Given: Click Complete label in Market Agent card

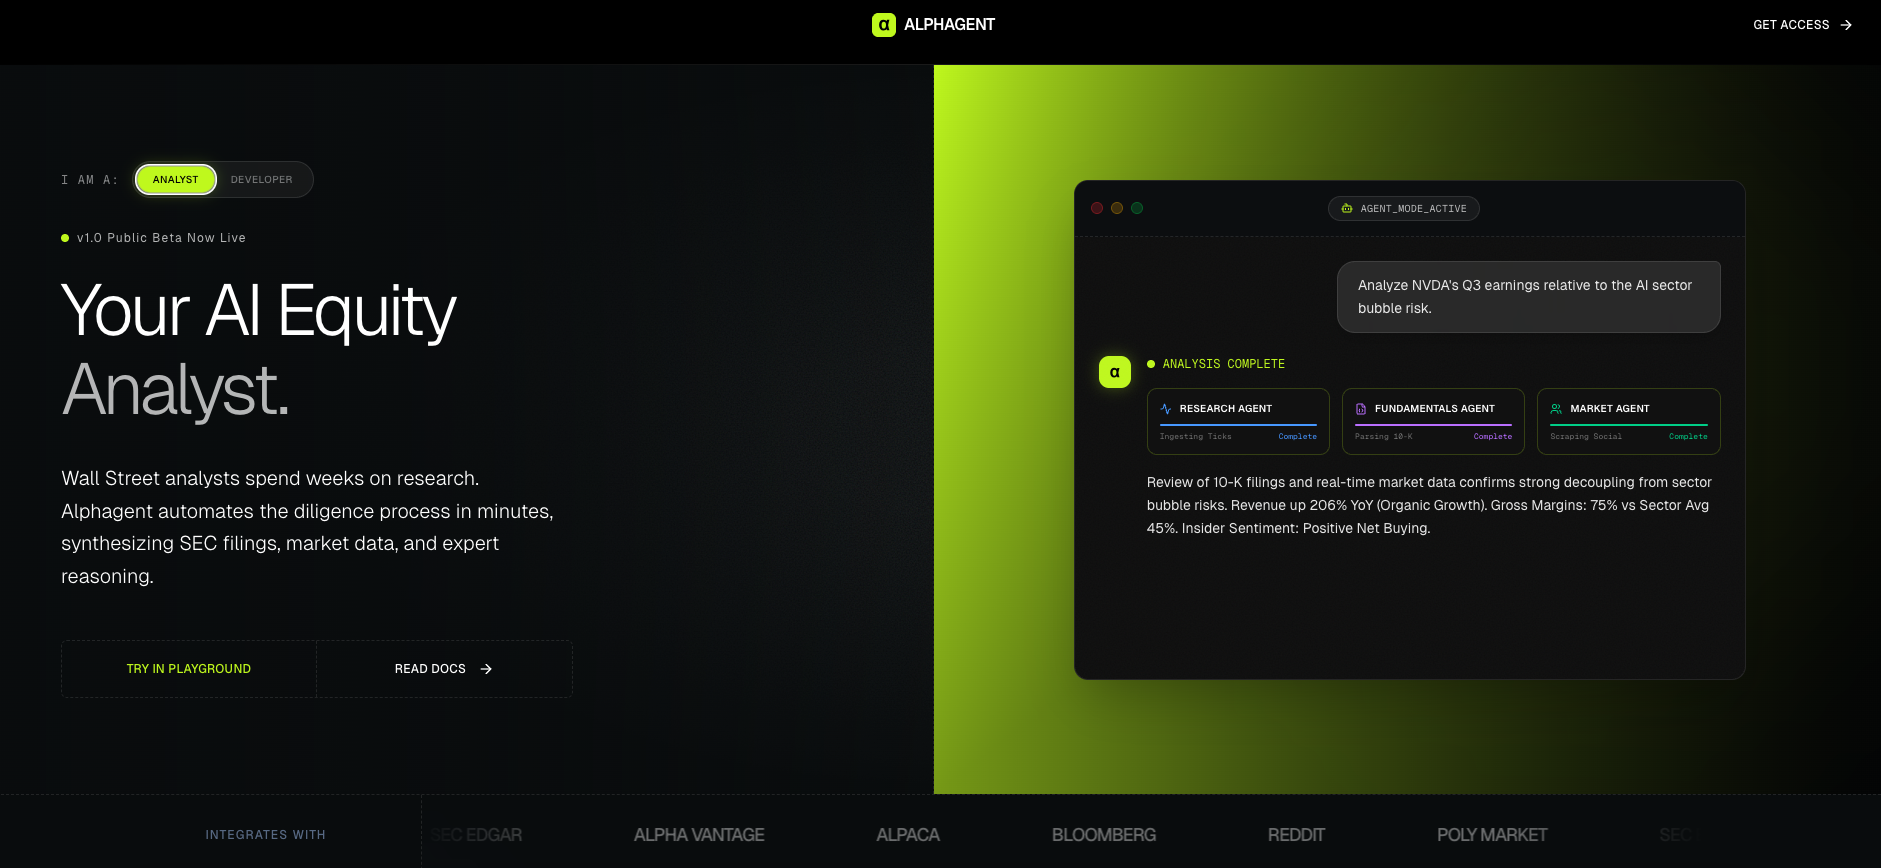Looking at the screenshot, I should pos(1688,437).
